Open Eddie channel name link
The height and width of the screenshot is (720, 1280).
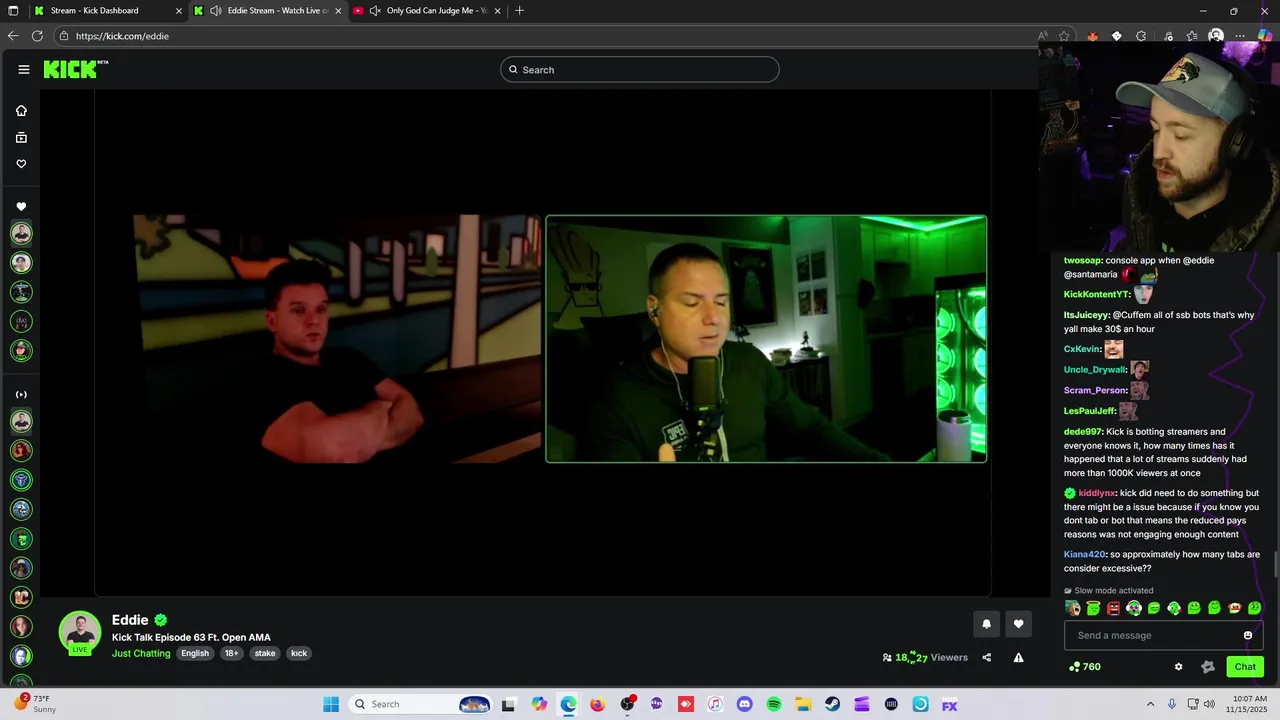(130, 620)
